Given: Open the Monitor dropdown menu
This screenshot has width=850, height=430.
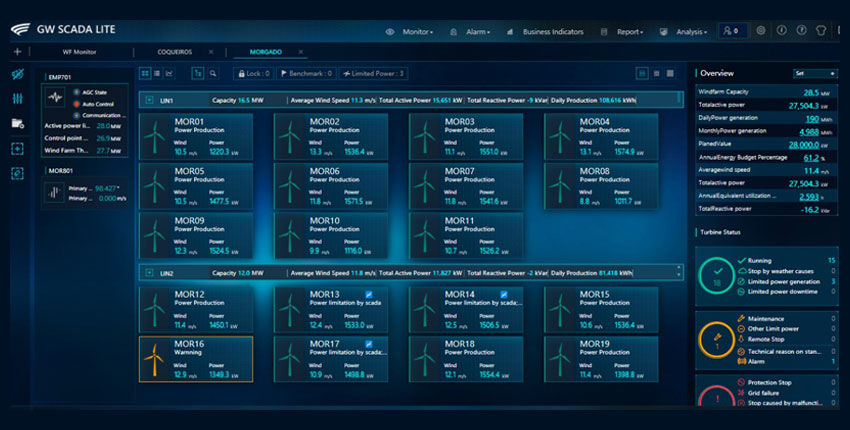Looking at the screenshot, I should pyautogui.click(x=417, y=32).
